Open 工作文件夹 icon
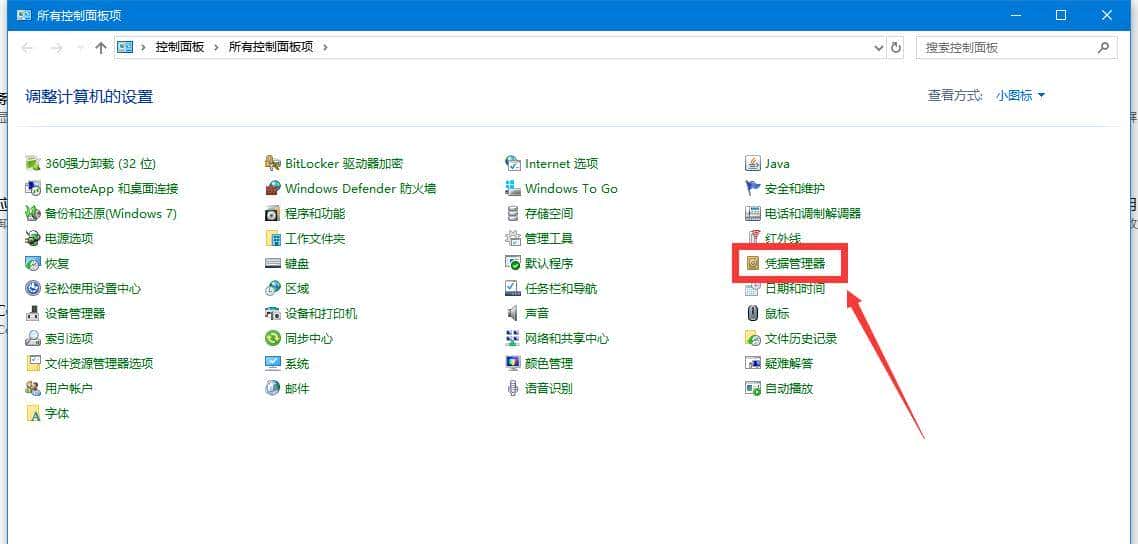 [273, 238]
